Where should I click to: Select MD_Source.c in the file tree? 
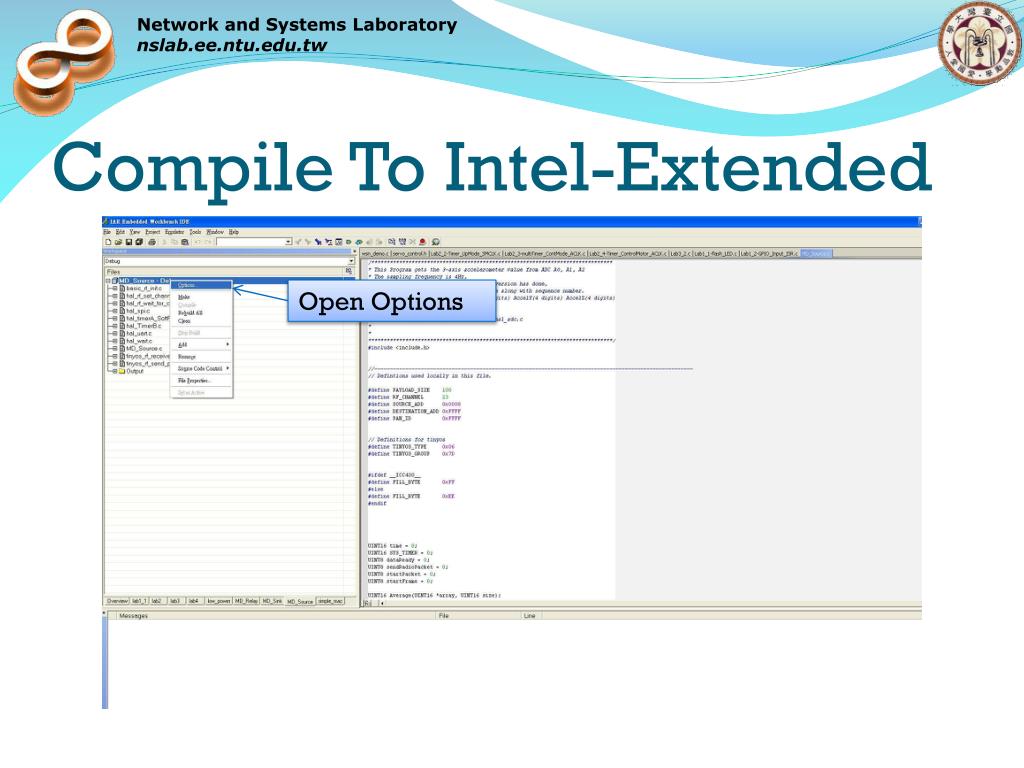[x=144, y=349]
